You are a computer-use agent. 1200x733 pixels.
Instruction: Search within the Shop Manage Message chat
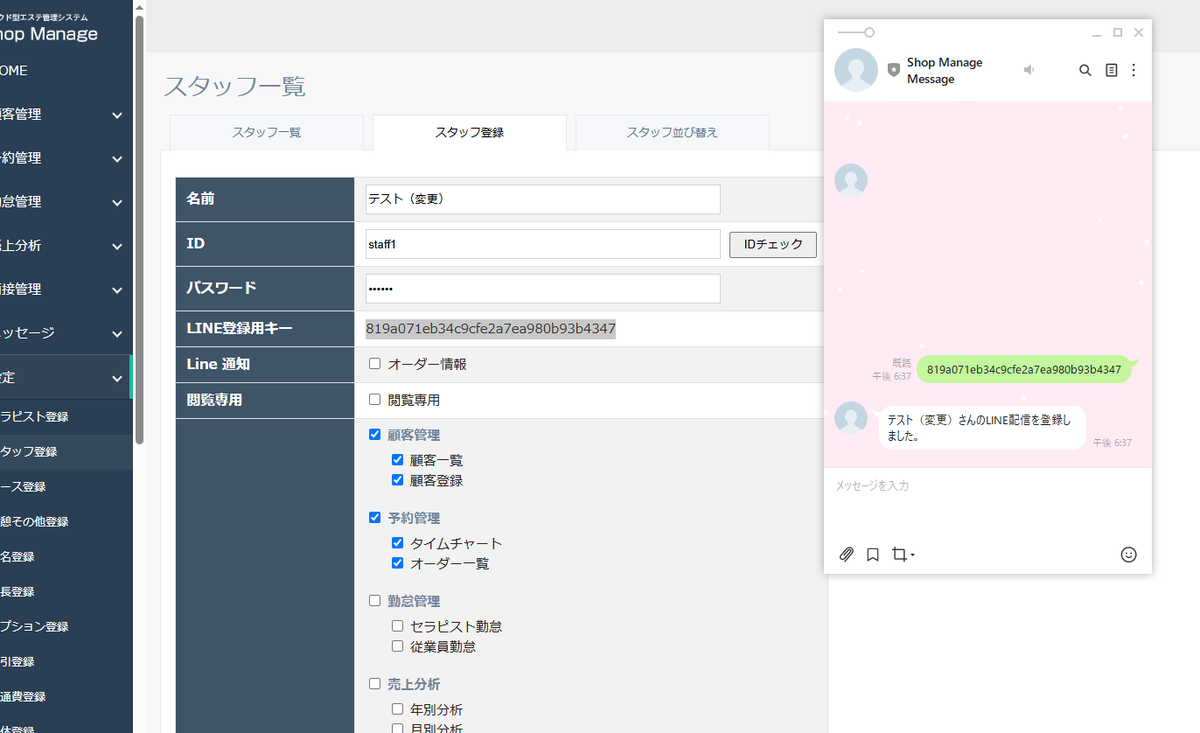point(1085,70)
